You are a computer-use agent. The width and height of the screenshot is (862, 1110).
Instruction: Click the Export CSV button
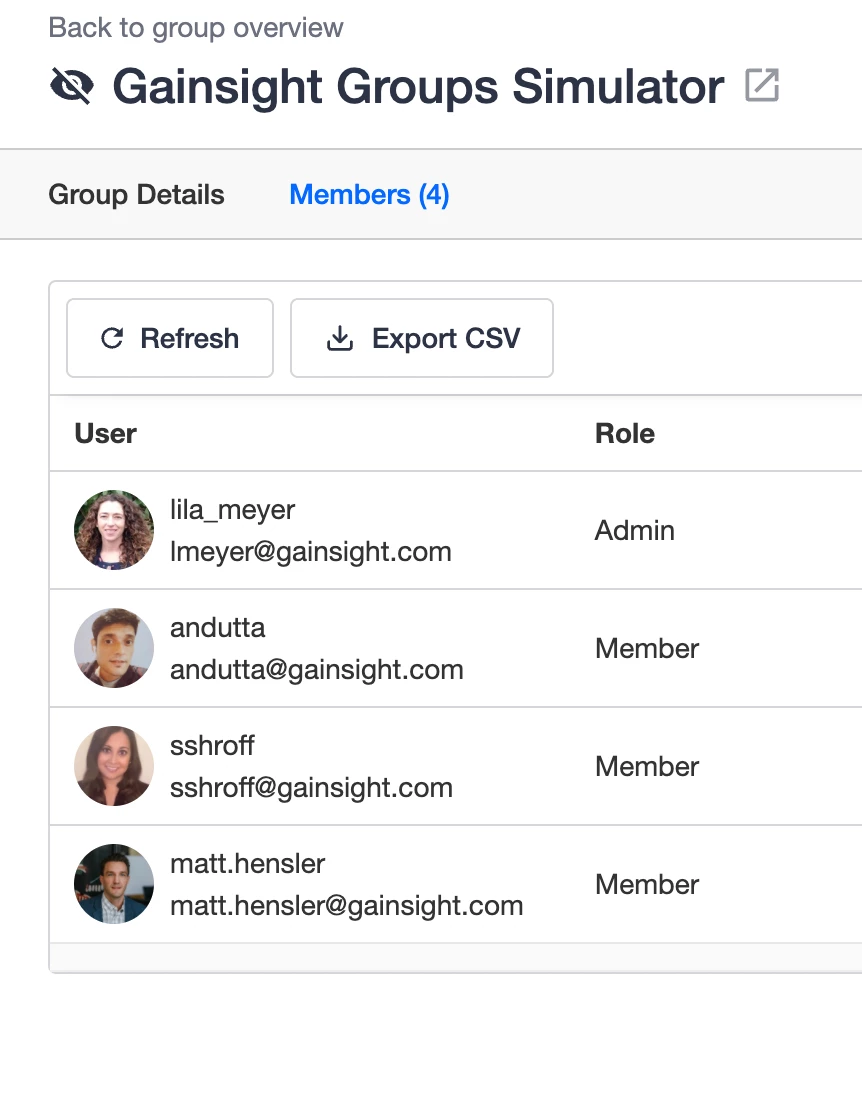point(422,338)
